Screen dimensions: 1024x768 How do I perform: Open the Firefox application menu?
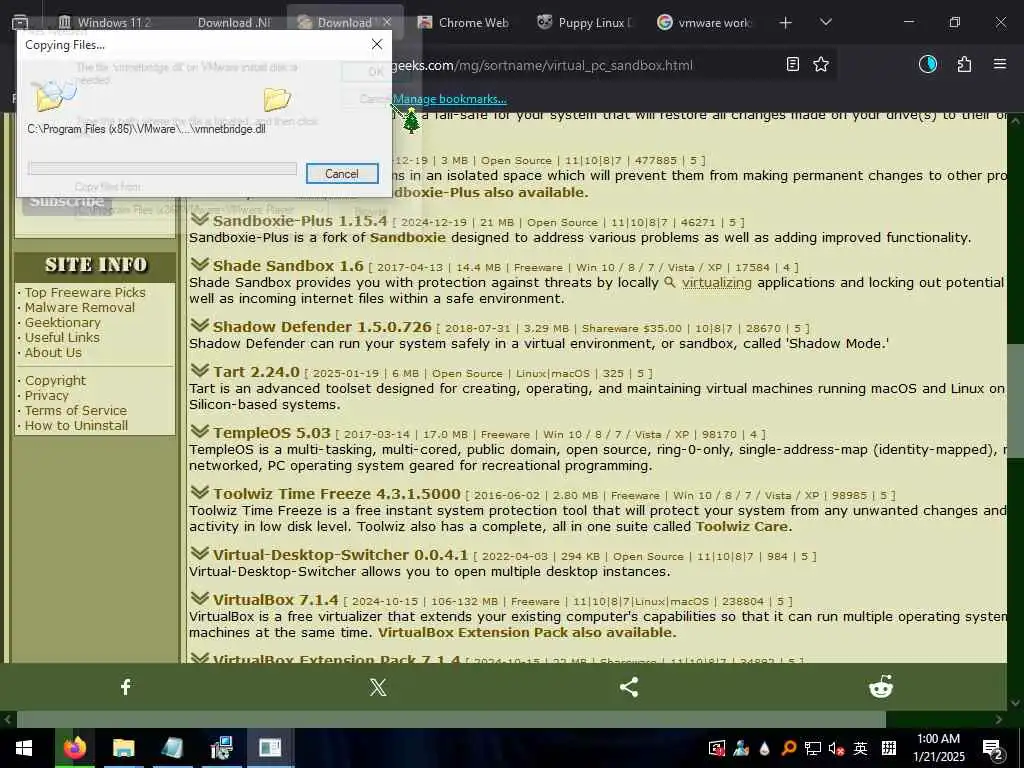tap(1000, 64)
